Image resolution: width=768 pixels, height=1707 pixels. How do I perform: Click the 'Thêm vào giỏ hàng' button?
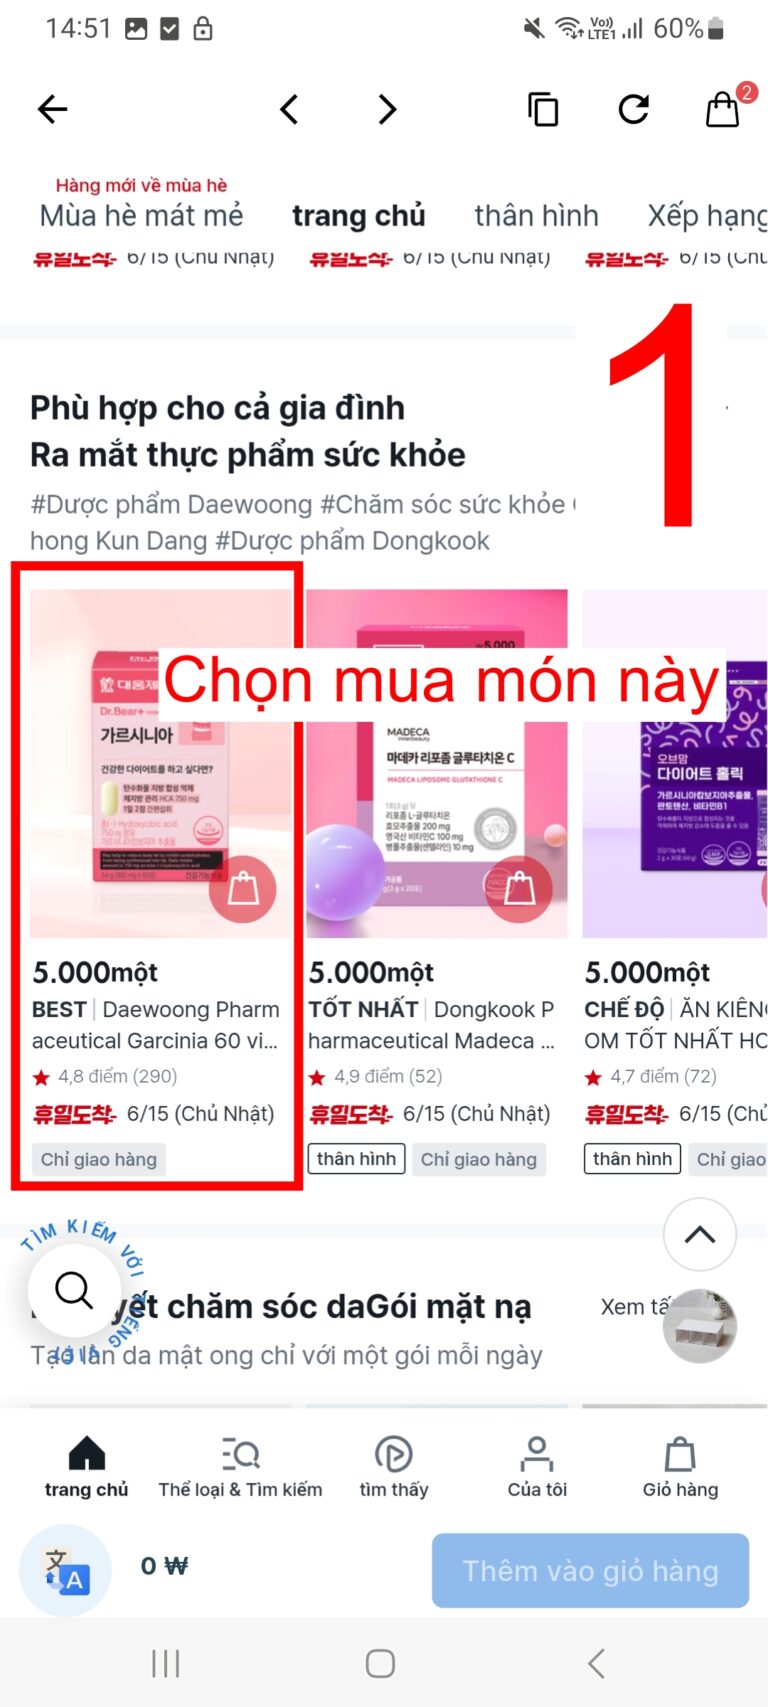coord(590,1570)
